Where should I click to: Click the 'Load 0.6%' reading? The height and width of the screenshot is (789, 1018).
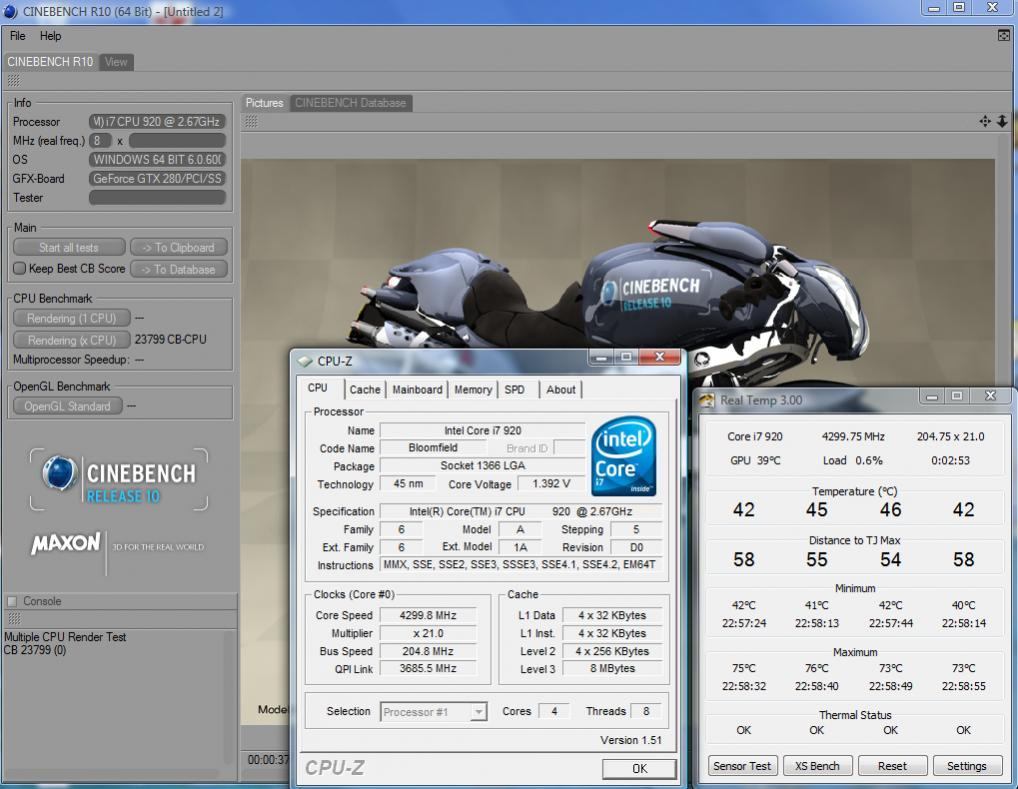point(852,460)
